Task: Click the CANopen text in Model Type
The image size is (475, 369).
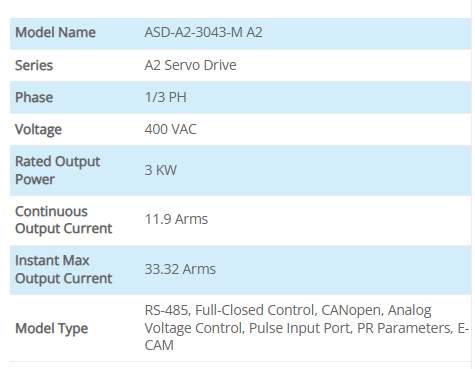Action: [352, 311]
